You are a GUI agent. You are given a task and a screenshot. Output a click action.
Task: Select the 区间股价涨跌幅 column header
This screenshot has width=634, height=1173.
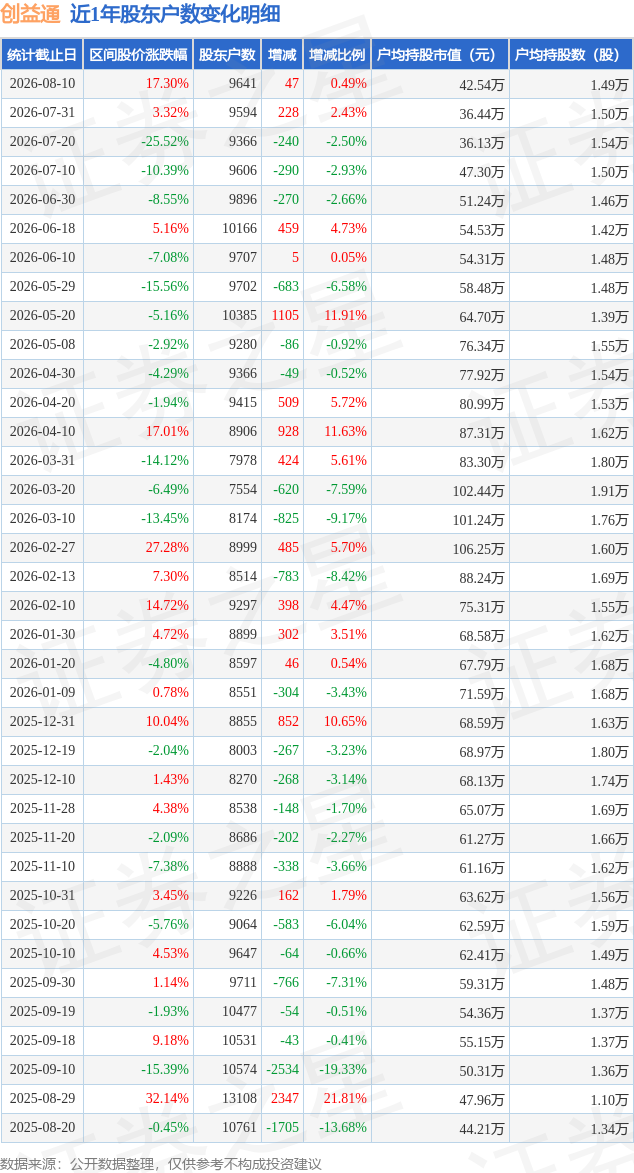[x=138, y=55]
